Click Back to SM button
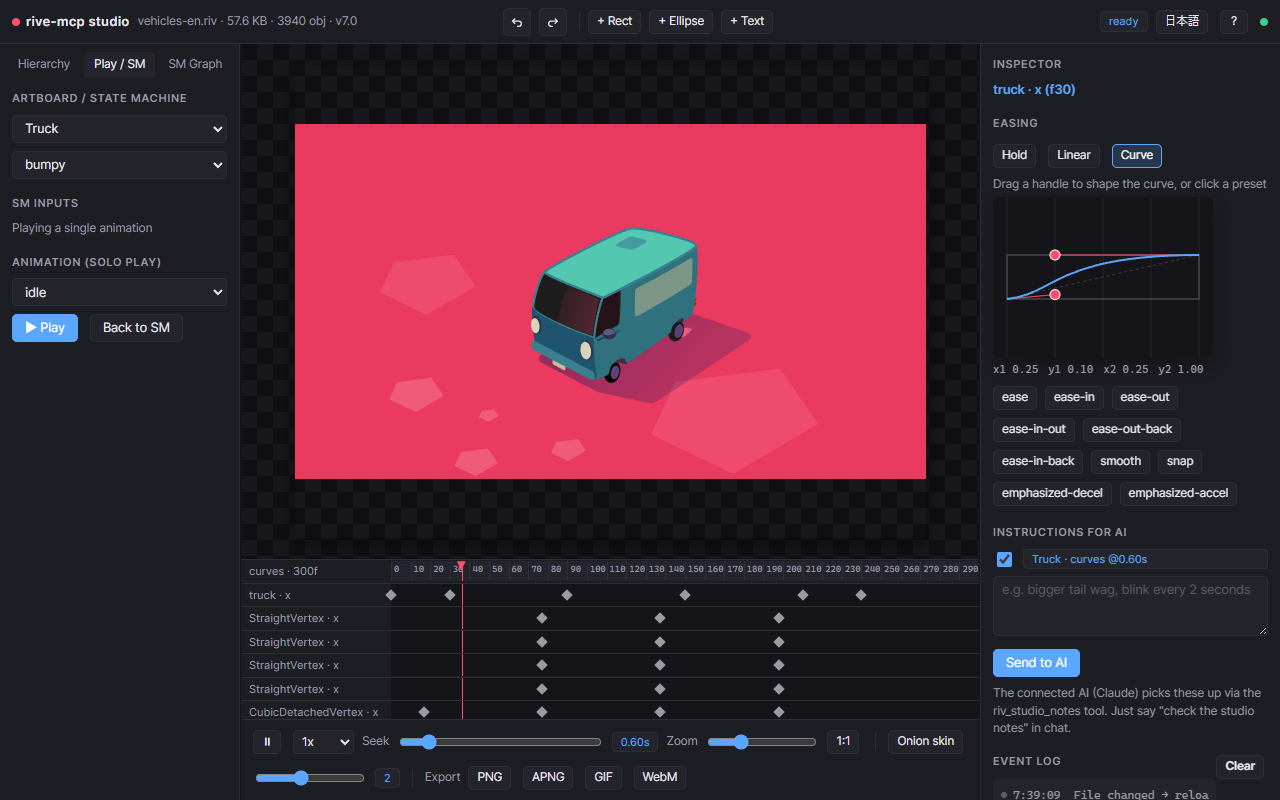This screenshot has width=1280, height=800. pyautogui.click(x=136, y=327)
